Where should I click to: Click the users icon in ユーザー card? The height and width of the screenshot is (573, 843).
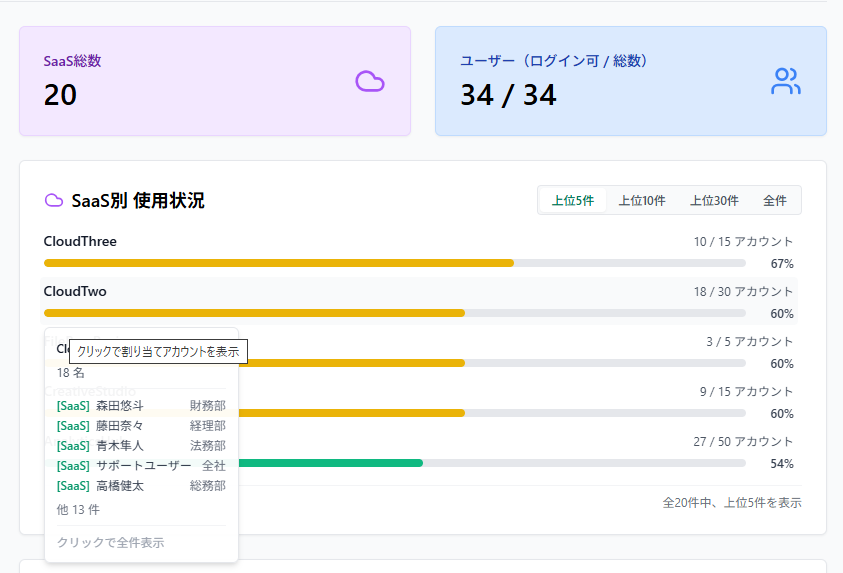coord(785,81)
